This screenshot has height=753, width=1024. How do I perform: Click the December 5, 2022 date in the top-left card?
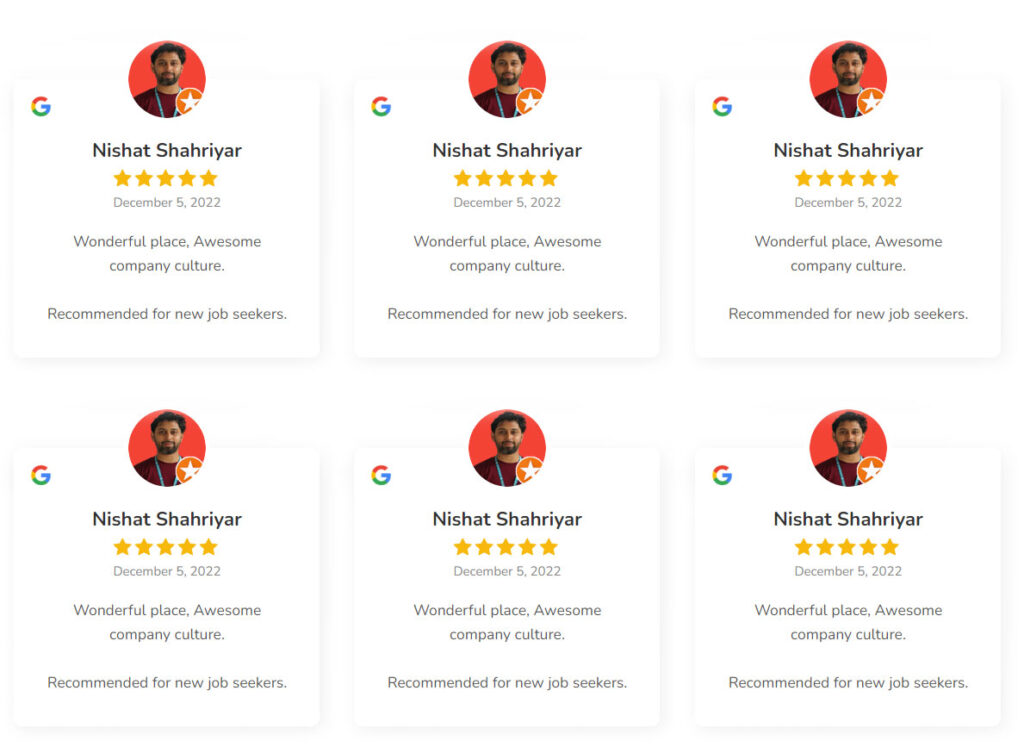pyautogui.click(x=167, y=202)
